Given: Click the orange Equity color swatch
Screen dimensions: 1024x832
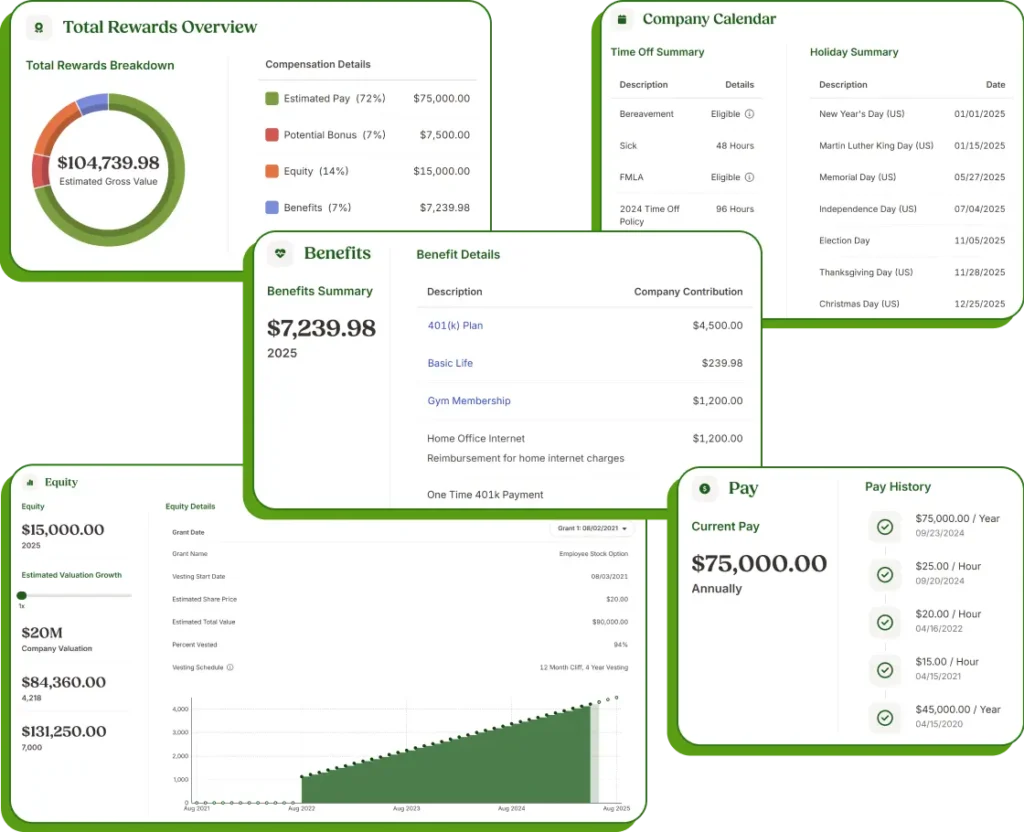Looking at the screenshot, I should click(x=272, y=171).
